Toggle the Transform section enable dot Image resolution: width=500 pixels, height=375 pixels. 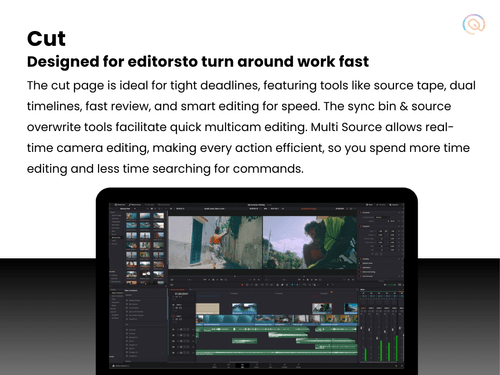click(x=360, y=226)
